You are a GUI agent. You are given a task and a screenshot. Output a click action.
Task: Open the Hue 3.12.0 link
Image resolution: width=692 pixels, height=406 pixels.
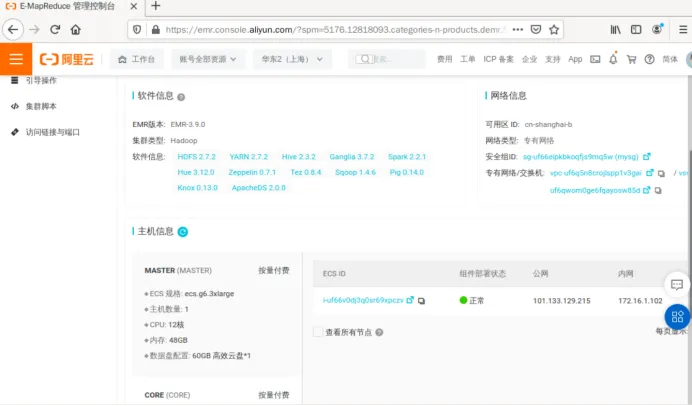[x=196, y=172]
